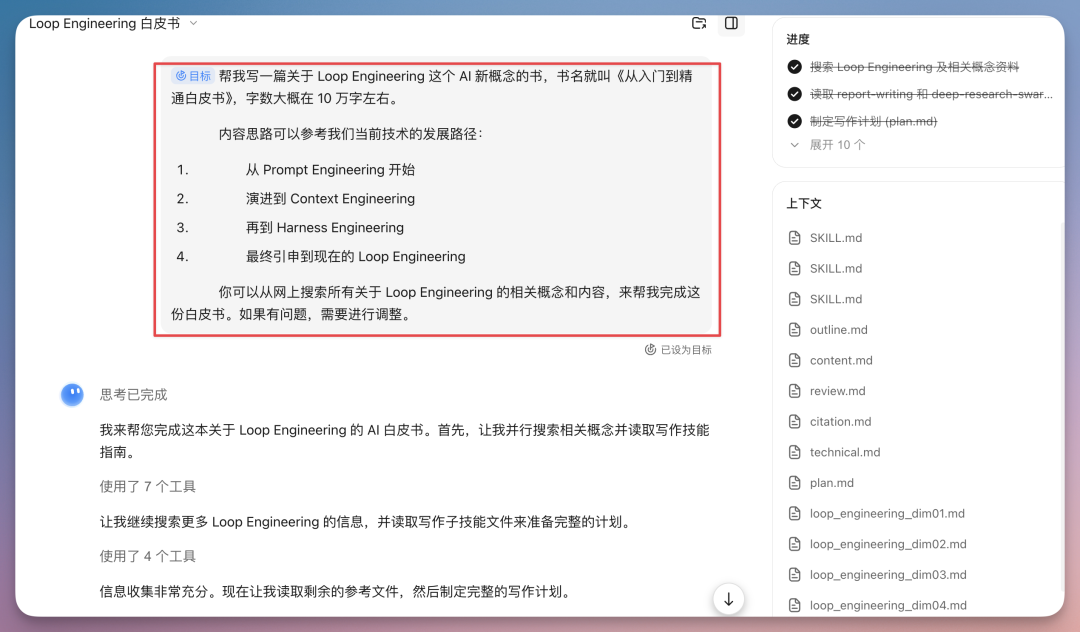Open the outline.md file icon
This screenshot has height=632, width=1080.
pyautogui.click(x=794, y=330)
